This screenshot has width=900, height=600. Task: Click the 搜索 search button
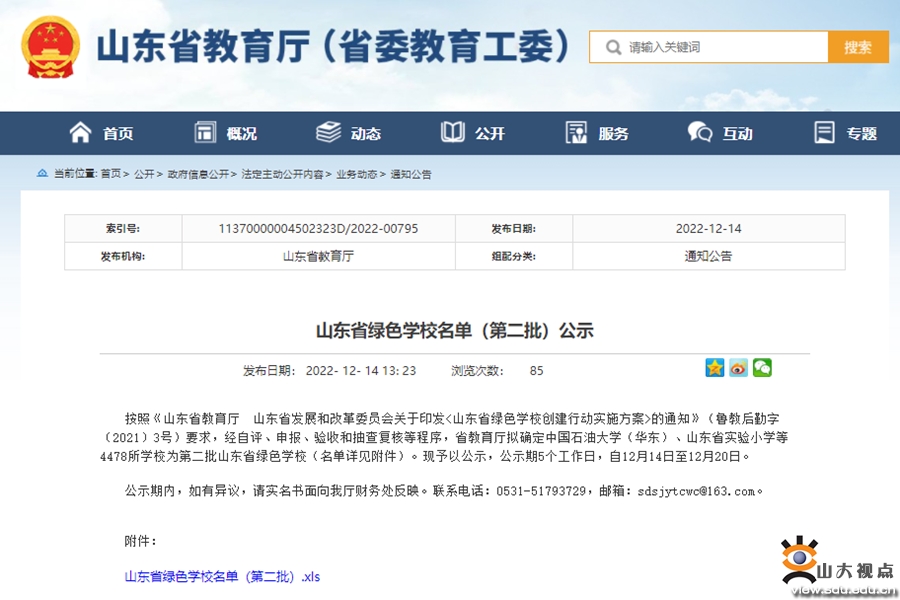(x=857, y=47)
